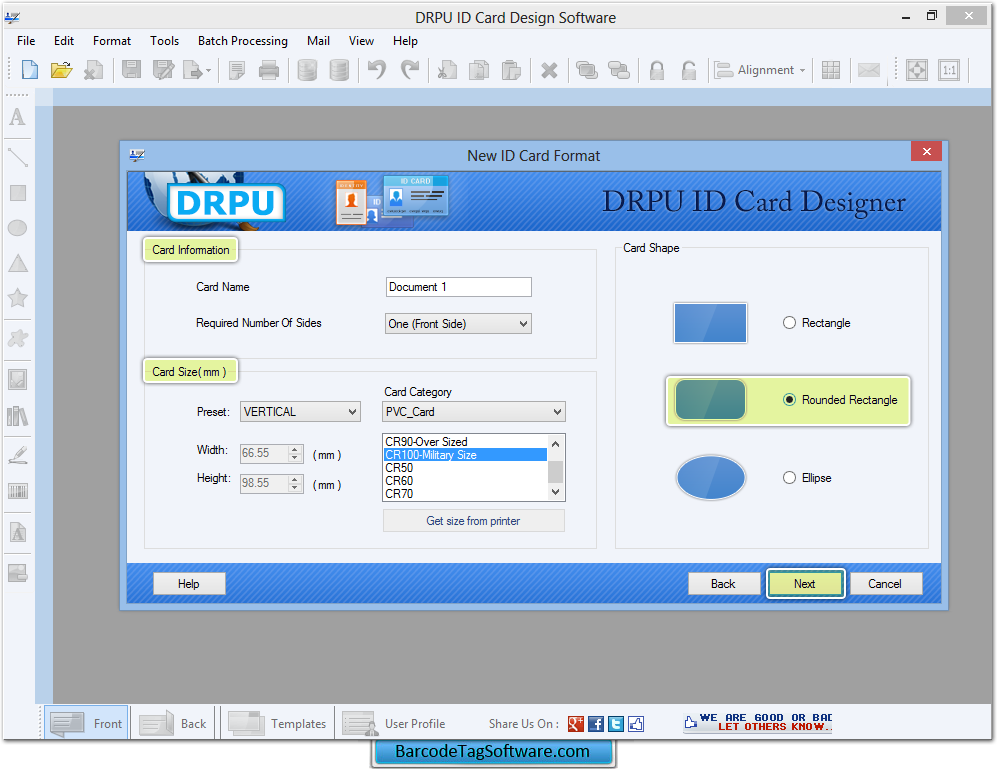Click the card size list scrollbar thumb
The image size is (997, 769).
coord(556,471)
